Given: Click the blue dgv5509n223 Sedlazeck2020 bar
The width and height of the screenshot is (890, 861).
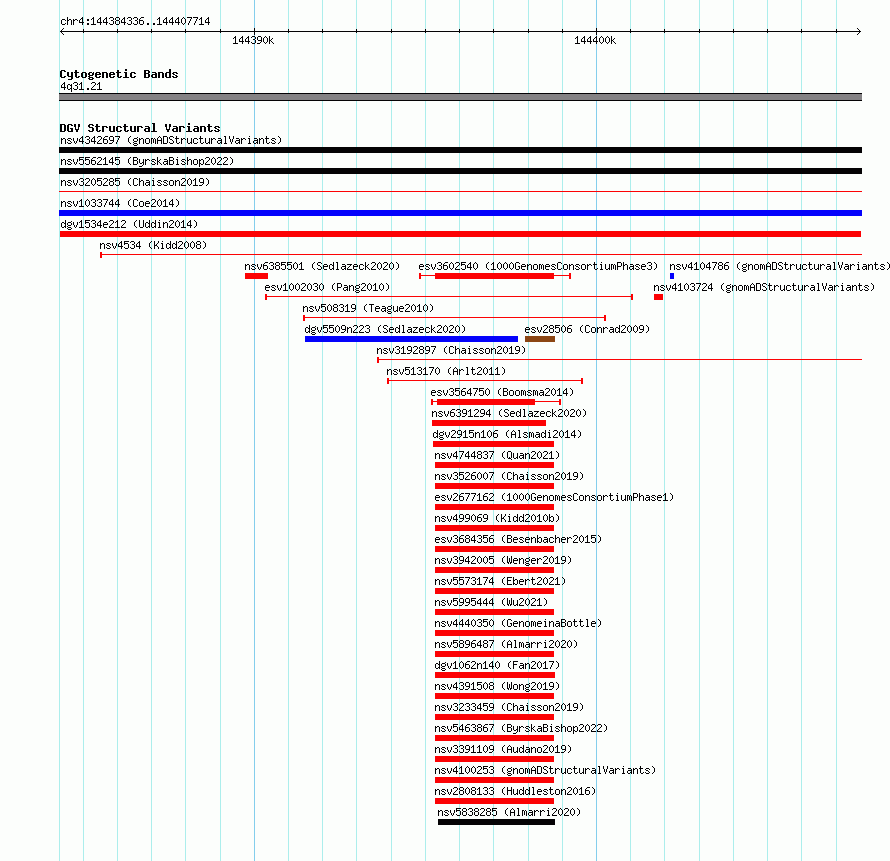Looking at the screenshot, I should [x=412, y=339].
